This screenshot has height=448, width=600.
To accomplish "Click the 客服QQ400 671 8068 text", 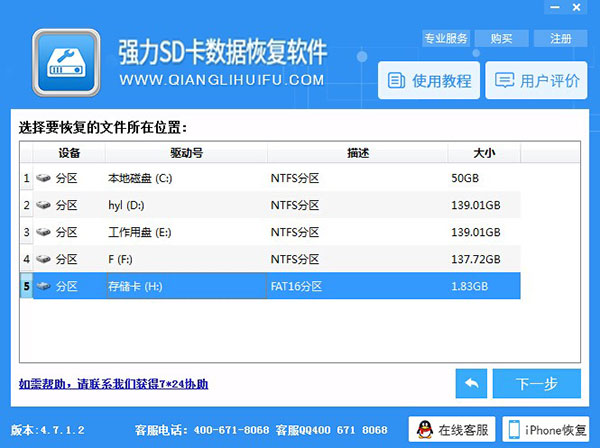I will (331, 430).
